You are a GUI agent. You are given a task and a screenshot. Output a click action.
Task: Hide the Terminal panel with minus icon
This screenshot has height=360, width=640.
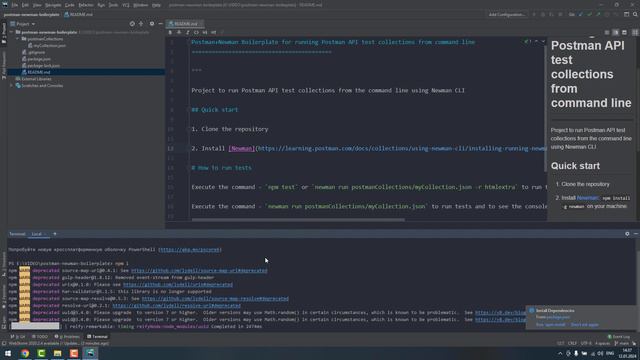[636, 234]
